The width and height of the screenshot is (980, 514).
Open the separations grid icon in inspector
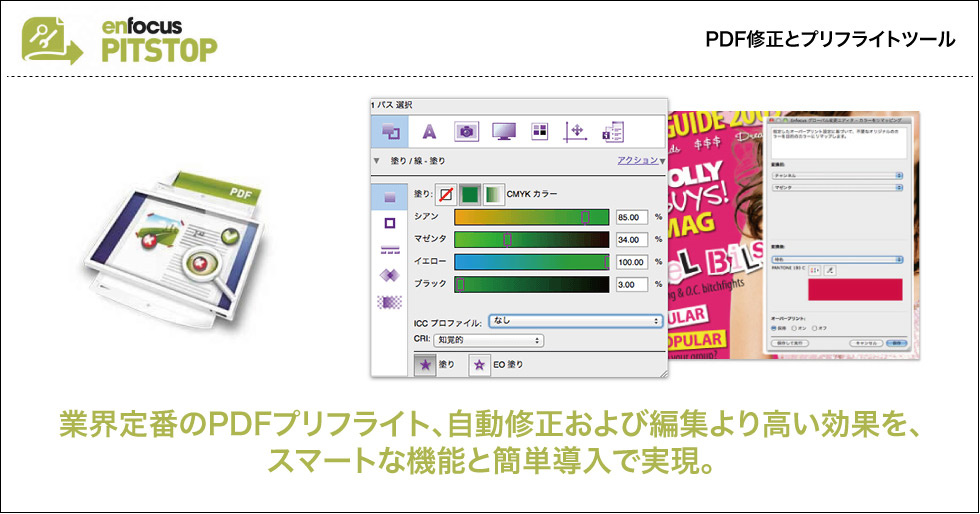pos(539,131)
